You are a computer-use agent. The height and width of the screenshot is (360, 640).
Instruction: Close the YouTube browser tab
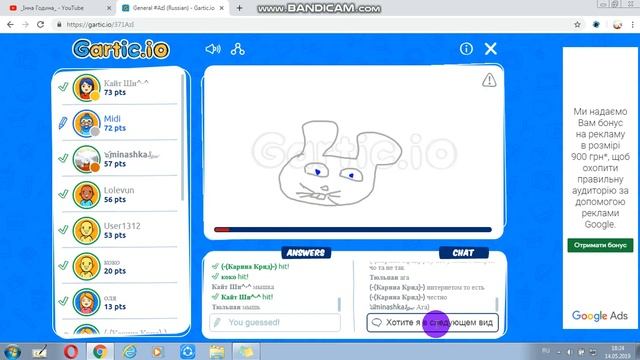(109, 8)
